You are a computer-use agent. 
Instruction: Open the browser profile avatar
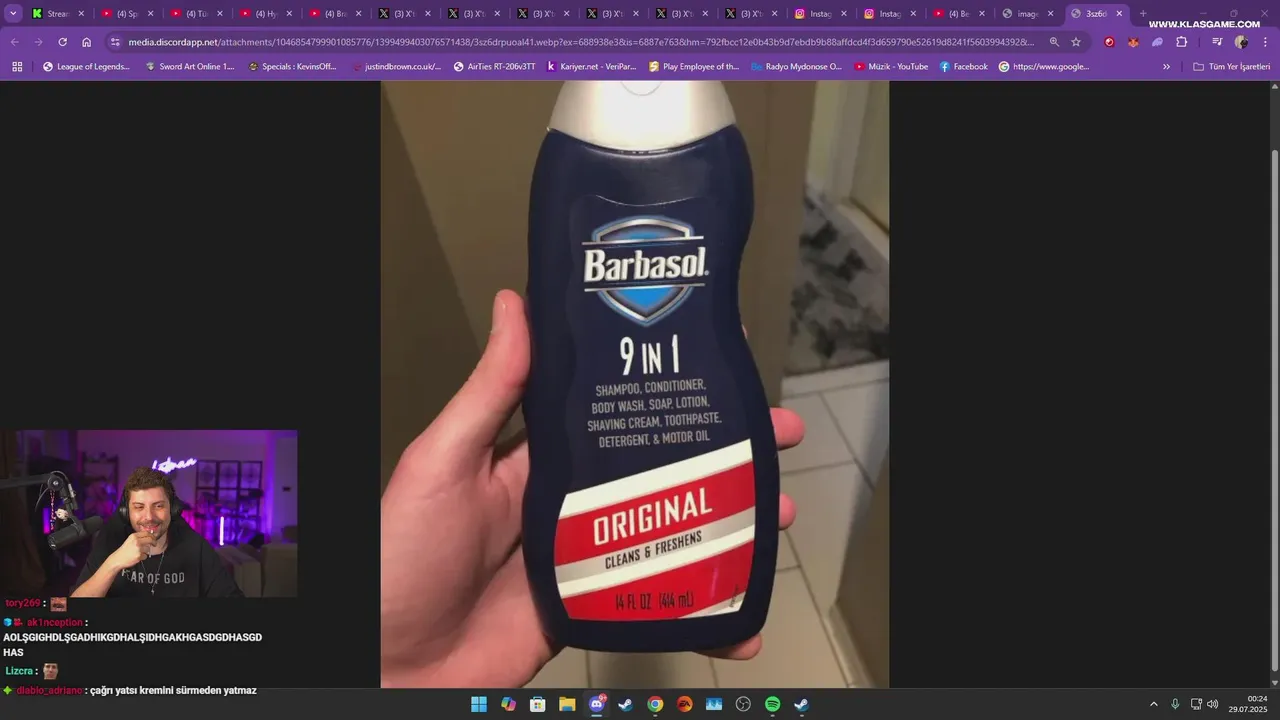pyautogui.click(x=1241, y=42)
